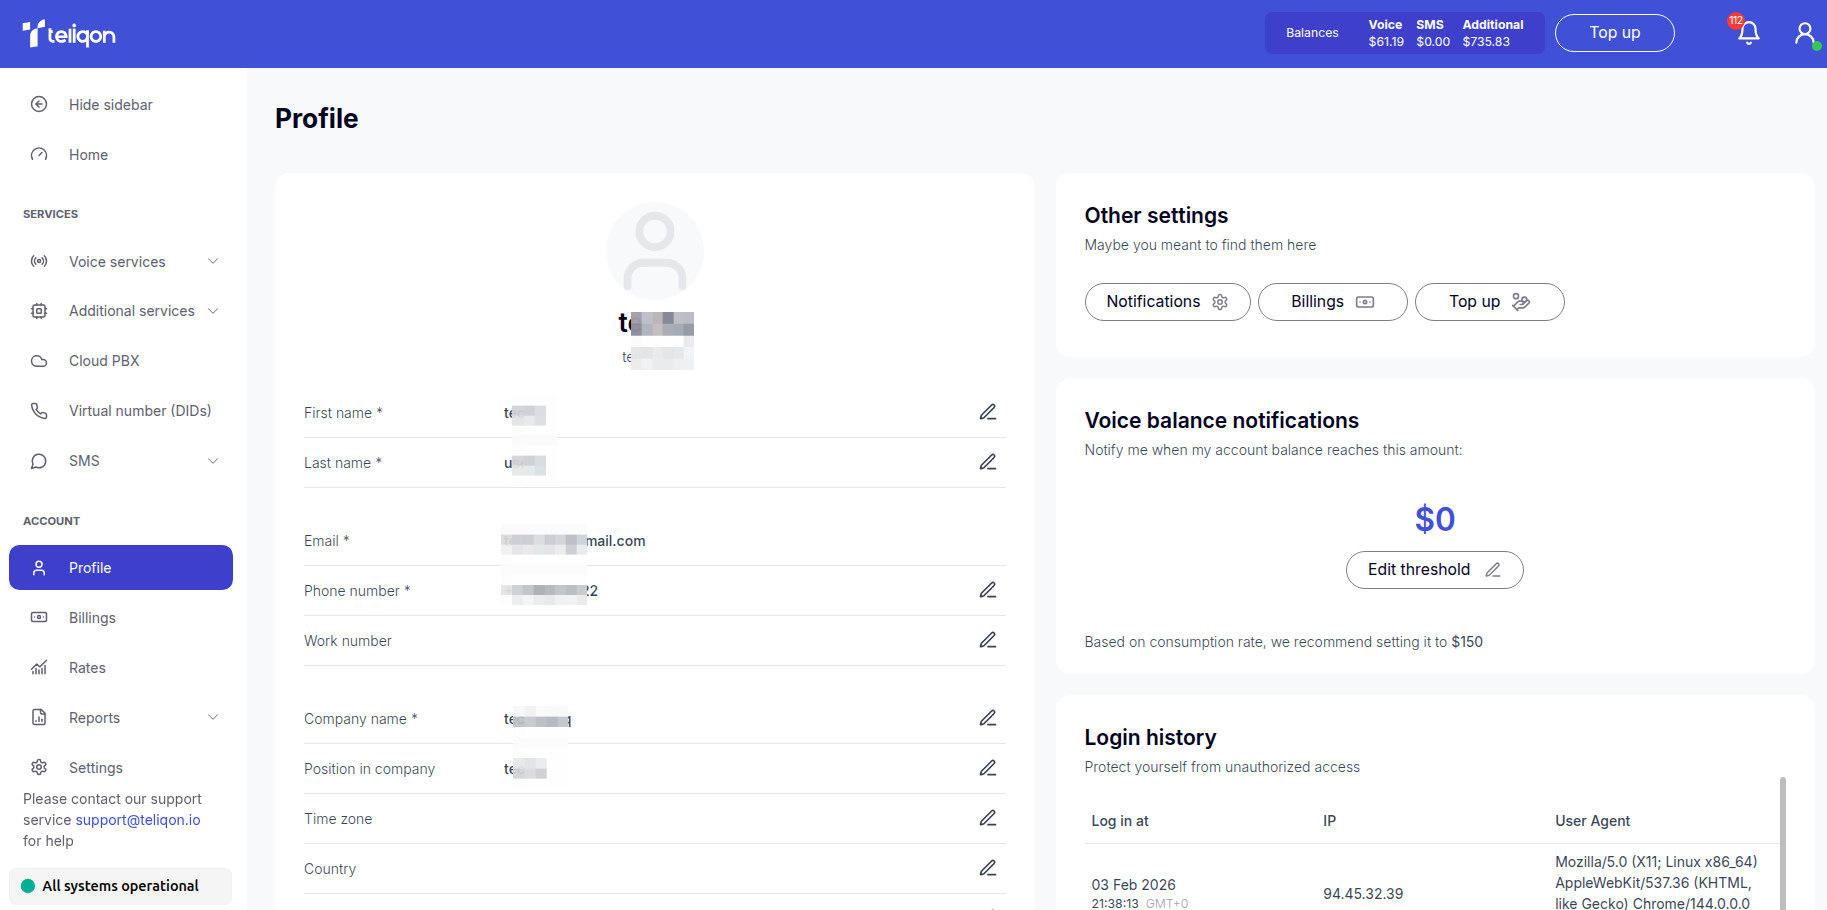Expand the Reports section chevron
The width and height of the screenshot is (1827, 910).
[x=212, y=718]
